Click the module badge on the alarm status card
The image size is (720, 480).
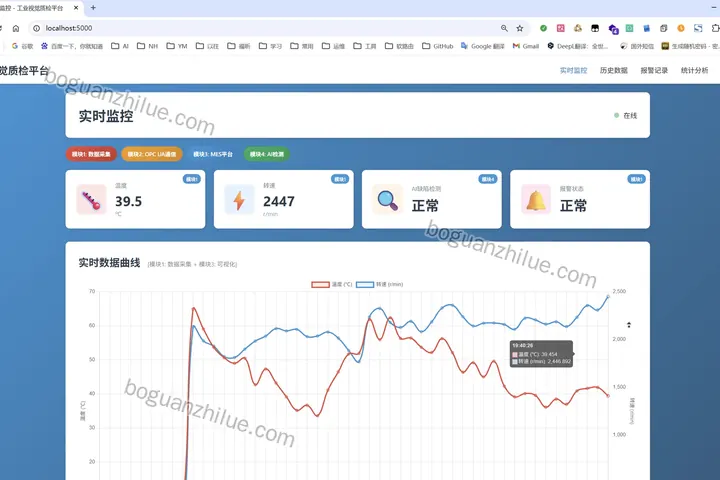(x=636, y=179)
